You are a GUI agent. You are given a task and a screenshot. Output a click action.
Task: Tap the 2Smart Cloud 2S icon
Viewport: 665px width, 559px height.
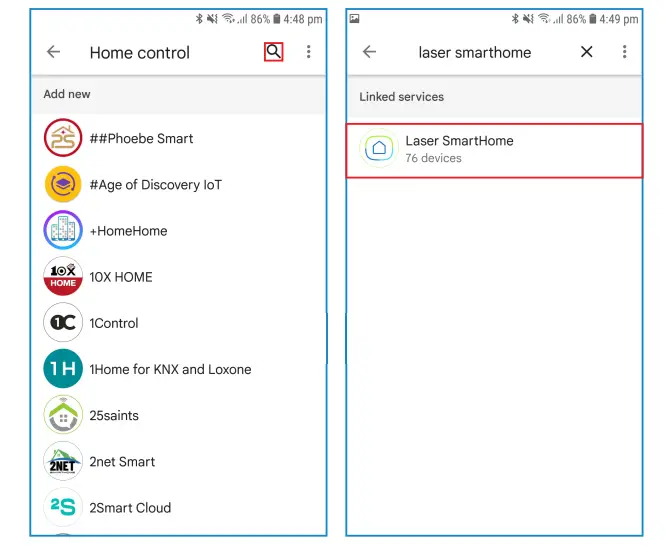(63, 507)
